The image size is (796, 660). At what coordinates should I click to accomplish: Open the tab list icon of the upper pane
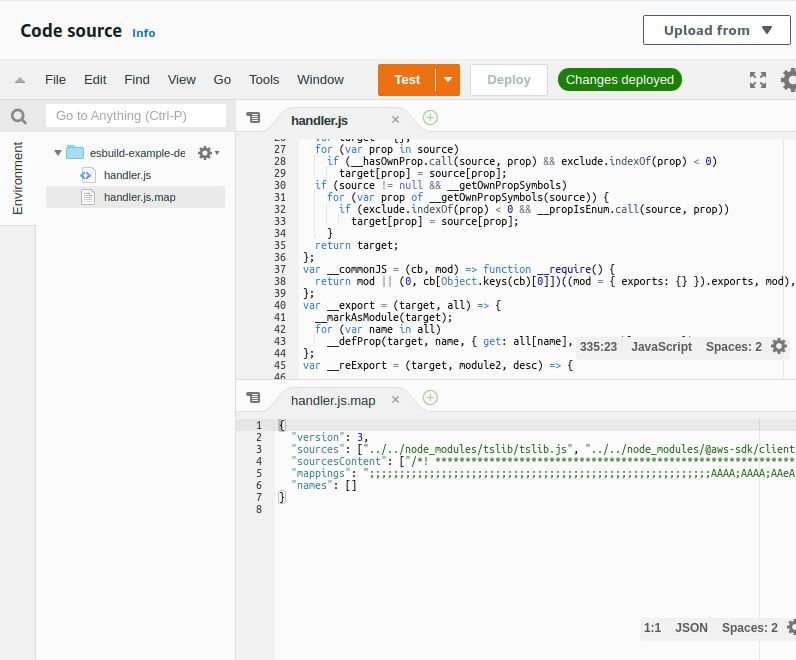coord(253,118)
